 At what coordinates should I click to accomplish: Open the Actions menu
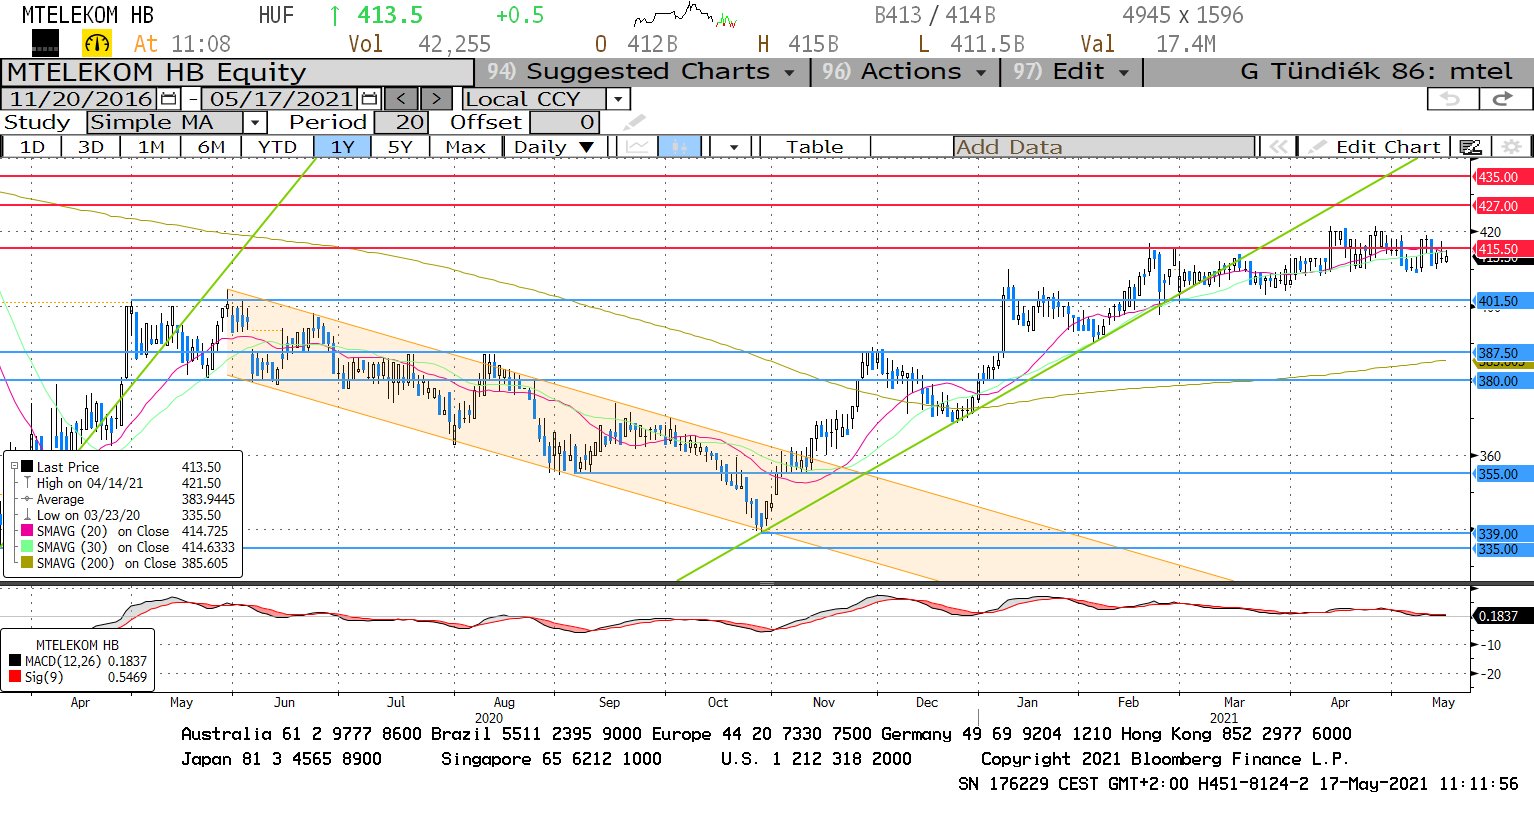coord(906,72)
